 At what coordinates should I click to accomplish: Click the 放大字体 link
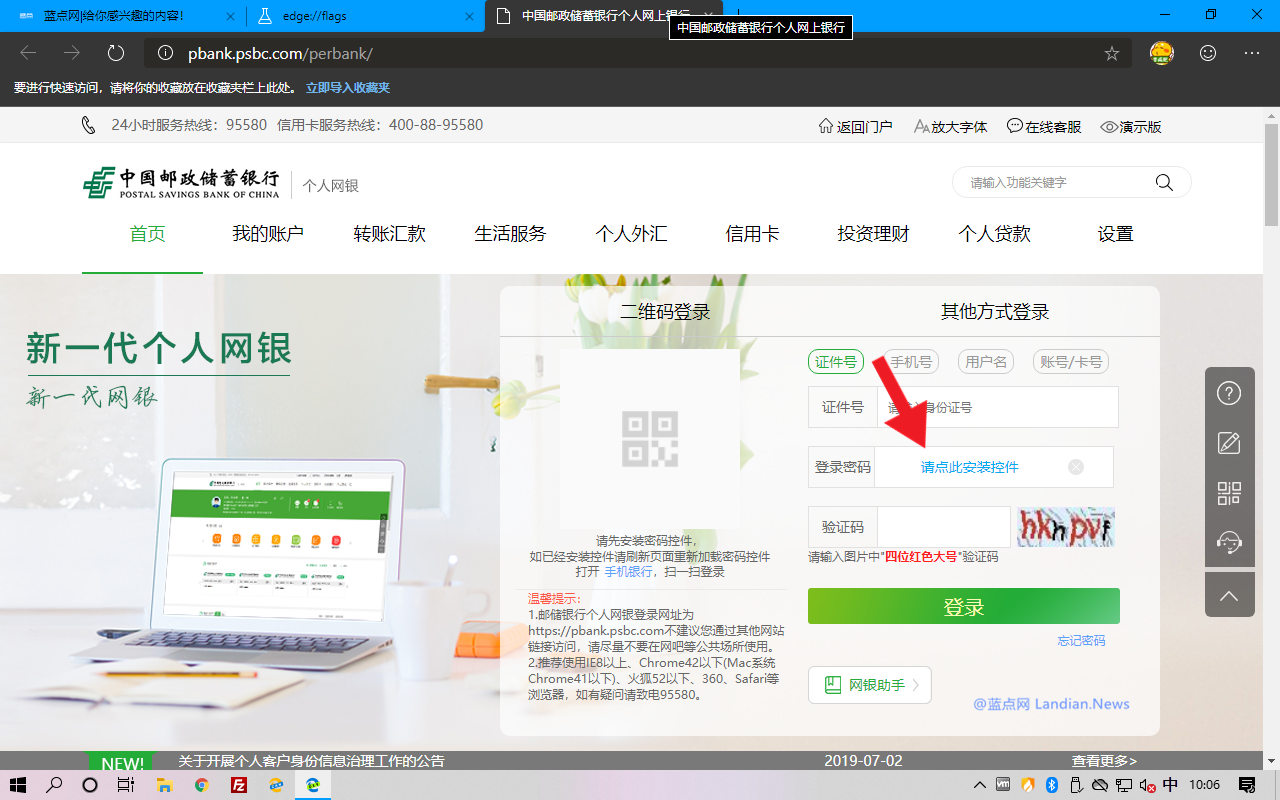(x=951, y=127)
